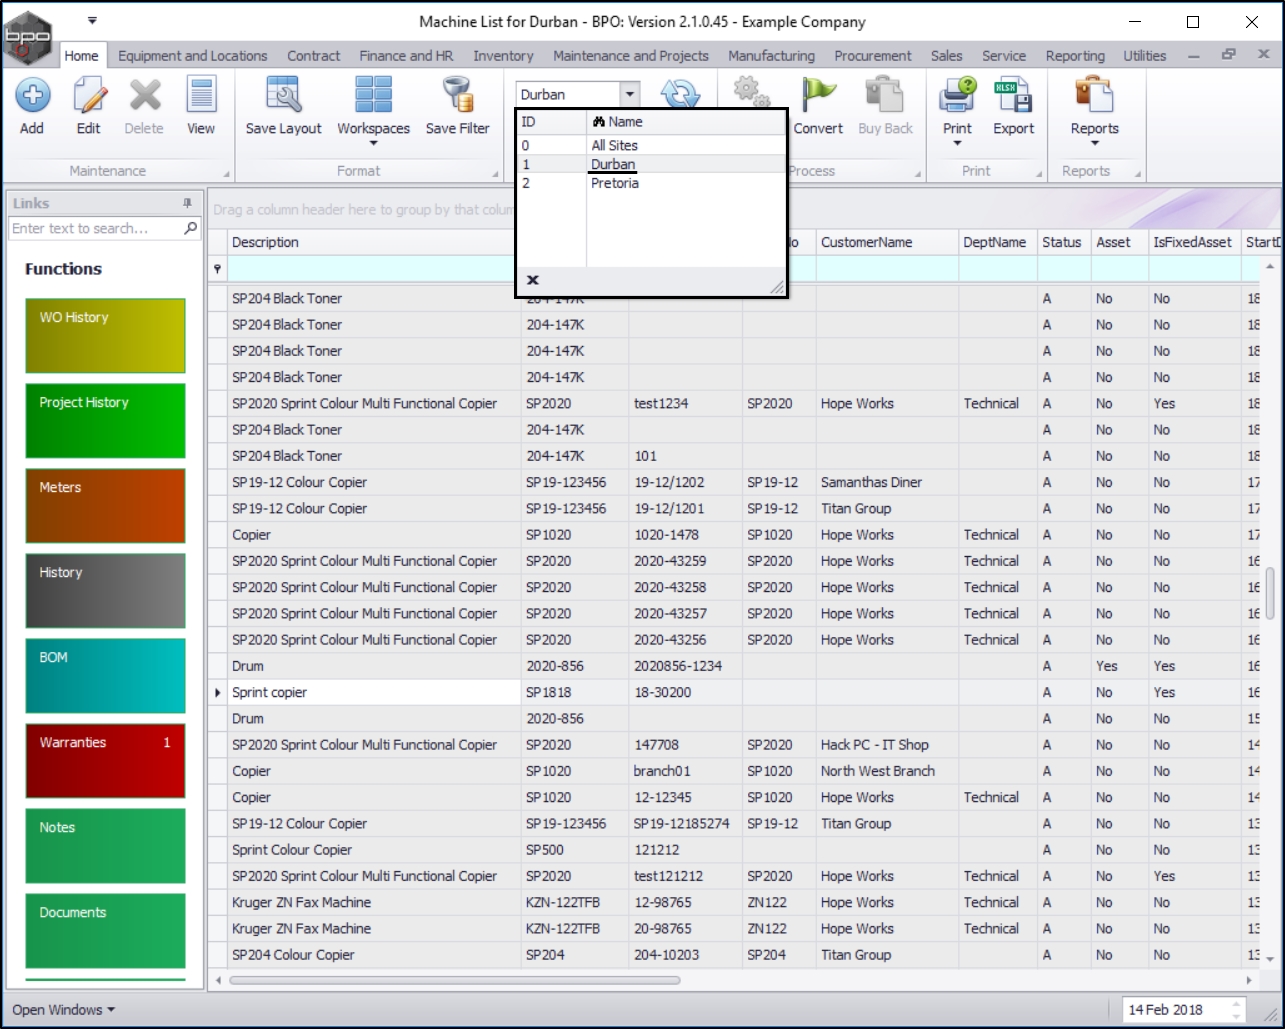1285x1029 pixels.
Task: Switch to the Inventory tab
Action: 503,56
